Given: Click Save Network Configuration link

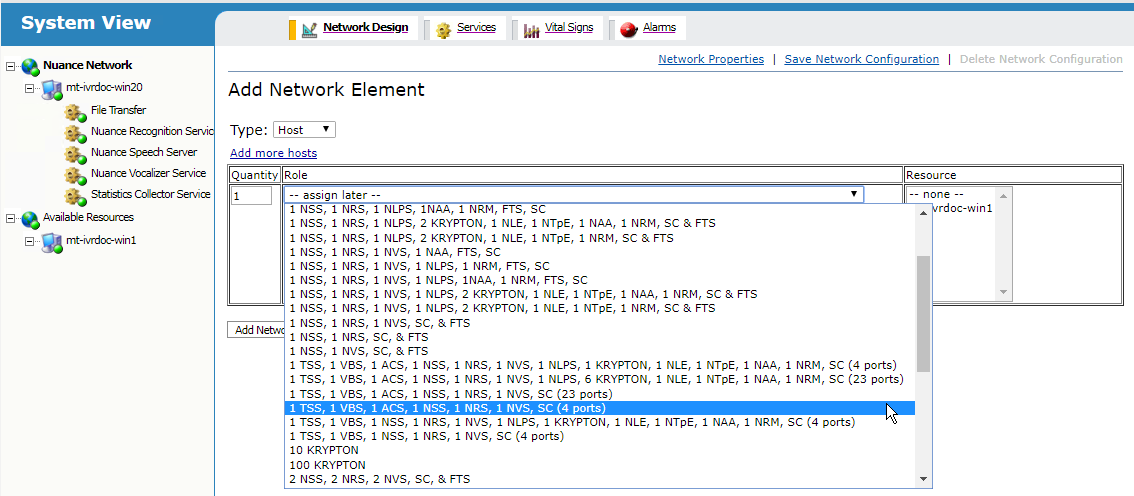Looking at the screenshot, I should click(861, 59).
